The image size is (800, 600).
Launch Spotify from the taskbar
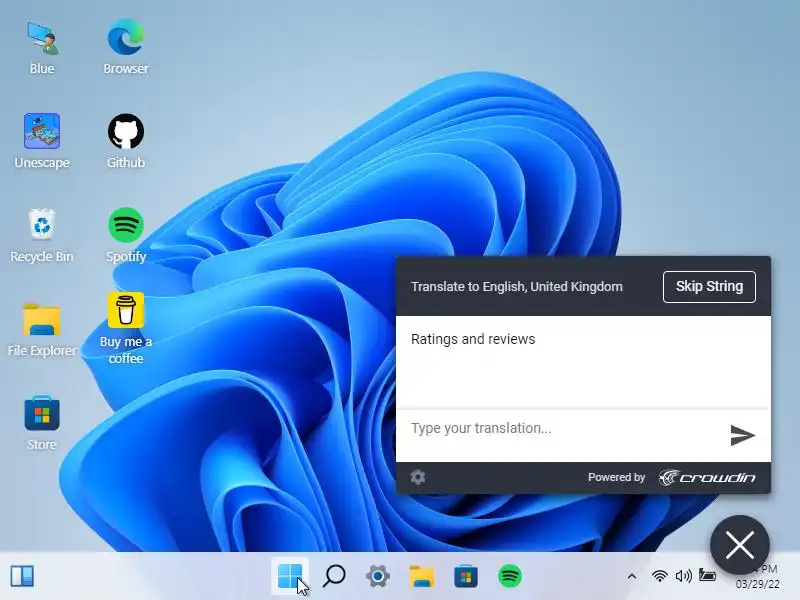click(x=510, y=576)
